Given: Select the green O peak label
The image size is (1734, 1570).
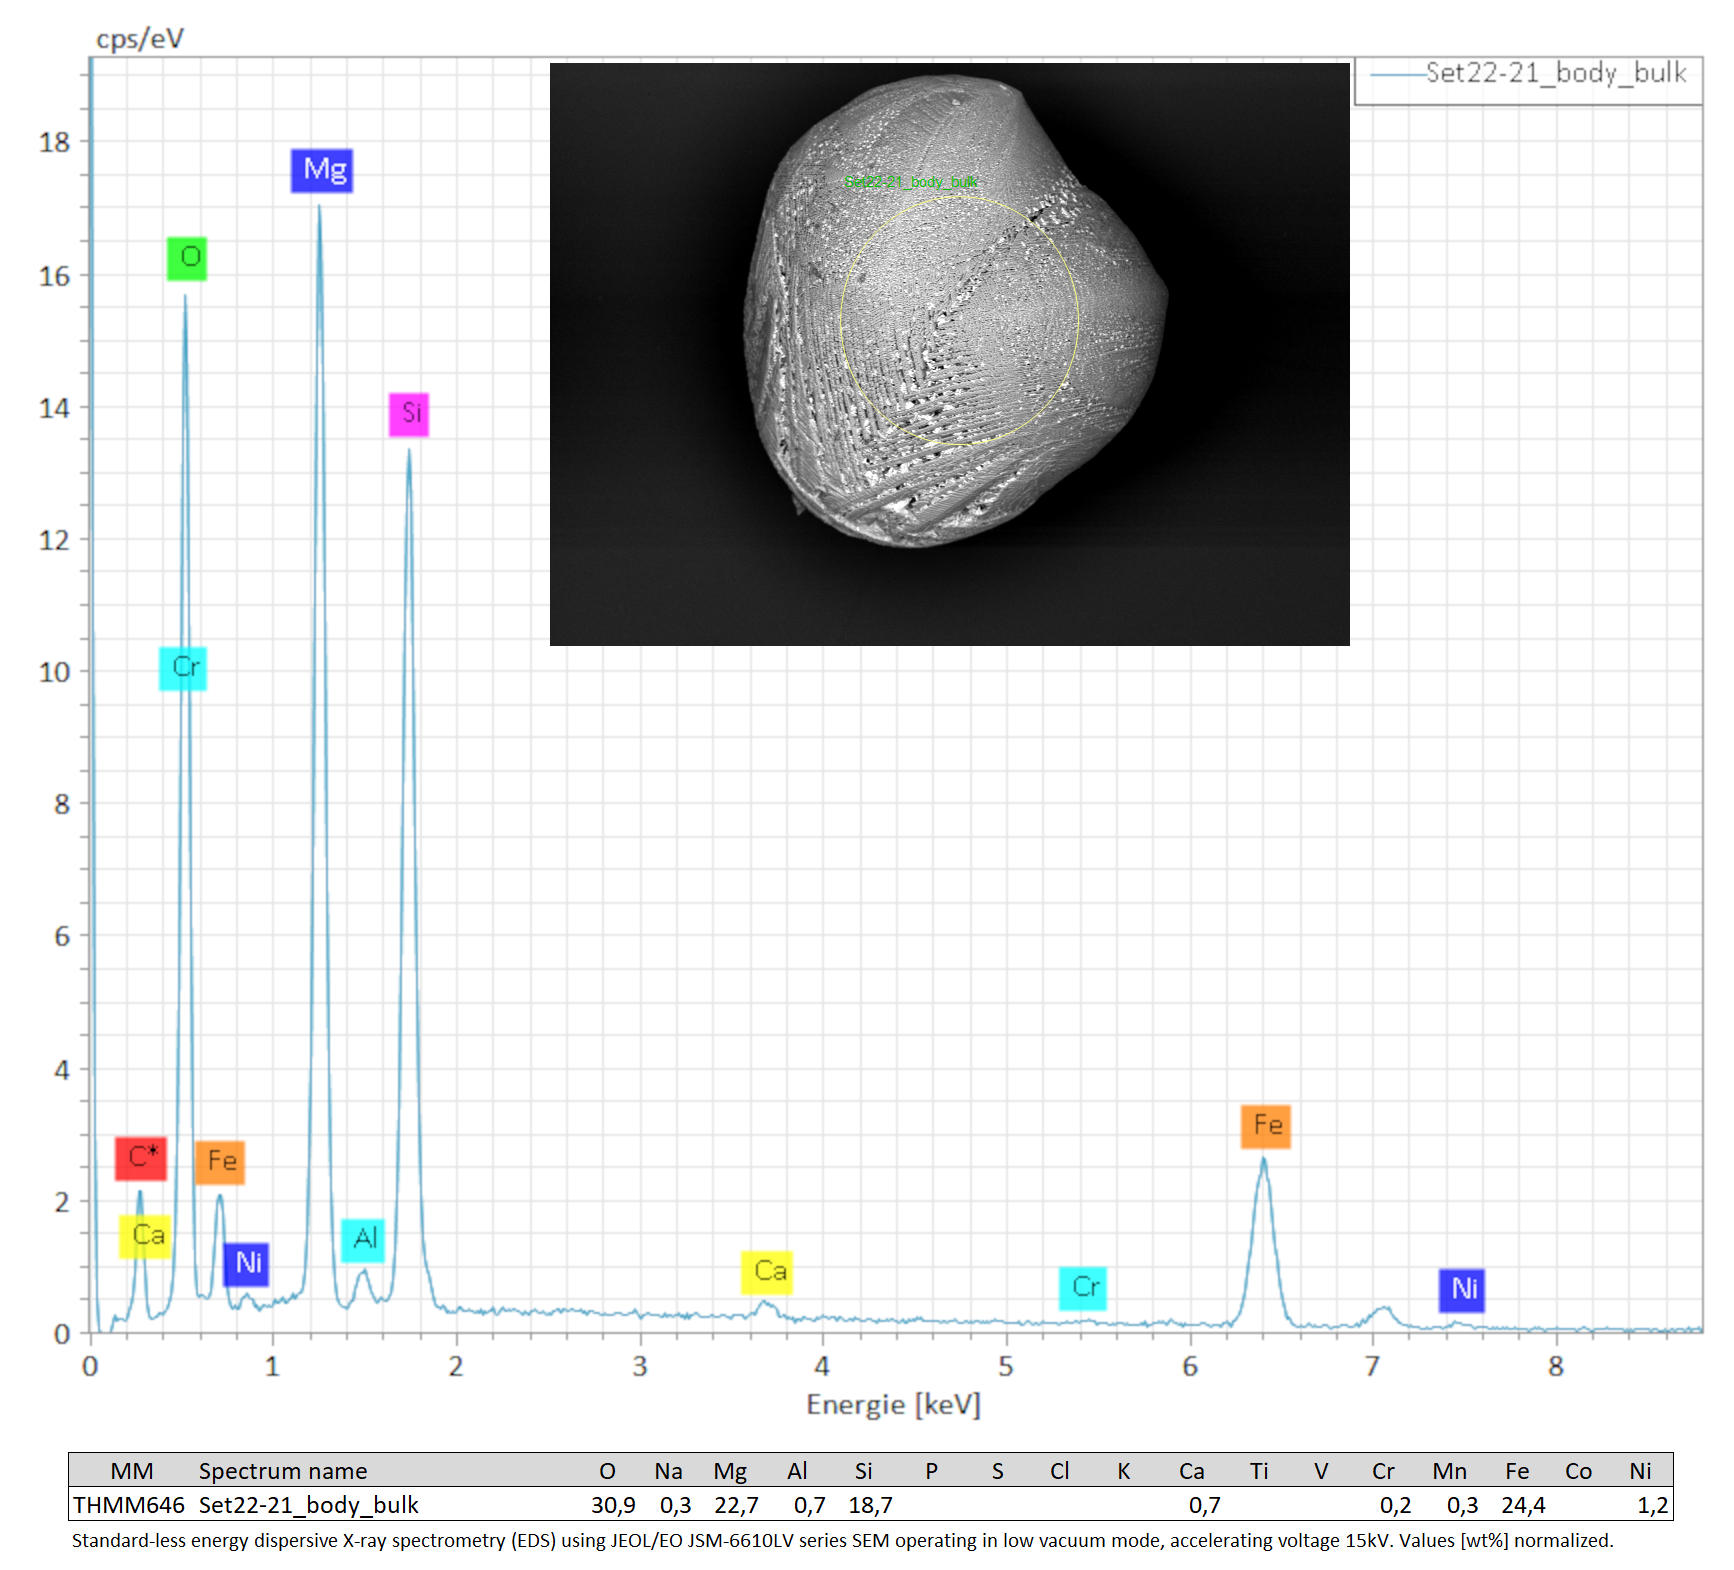Looking at the screenshot, I should (187, 259).
